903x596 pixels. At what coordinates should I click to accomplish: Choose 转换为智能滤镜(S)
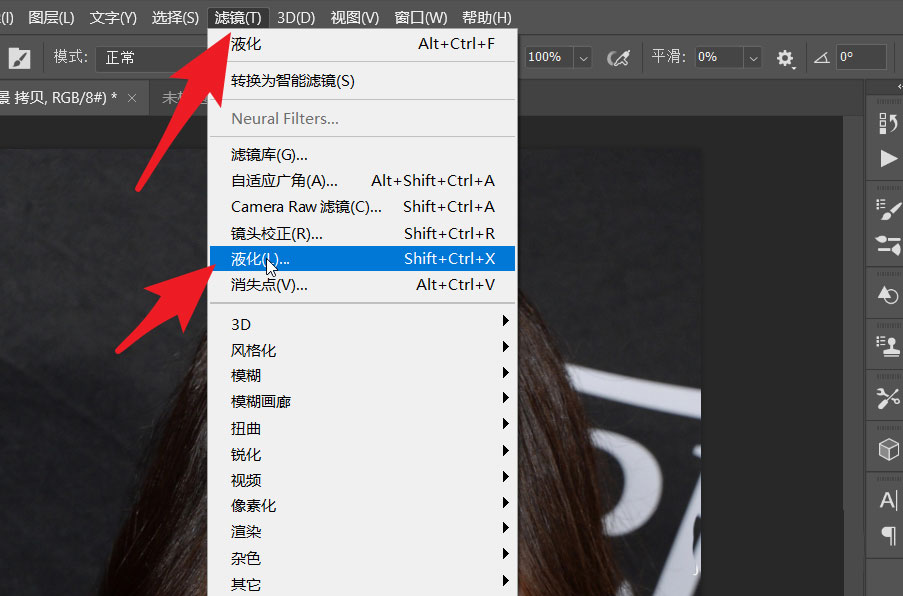tap(362, 81)
